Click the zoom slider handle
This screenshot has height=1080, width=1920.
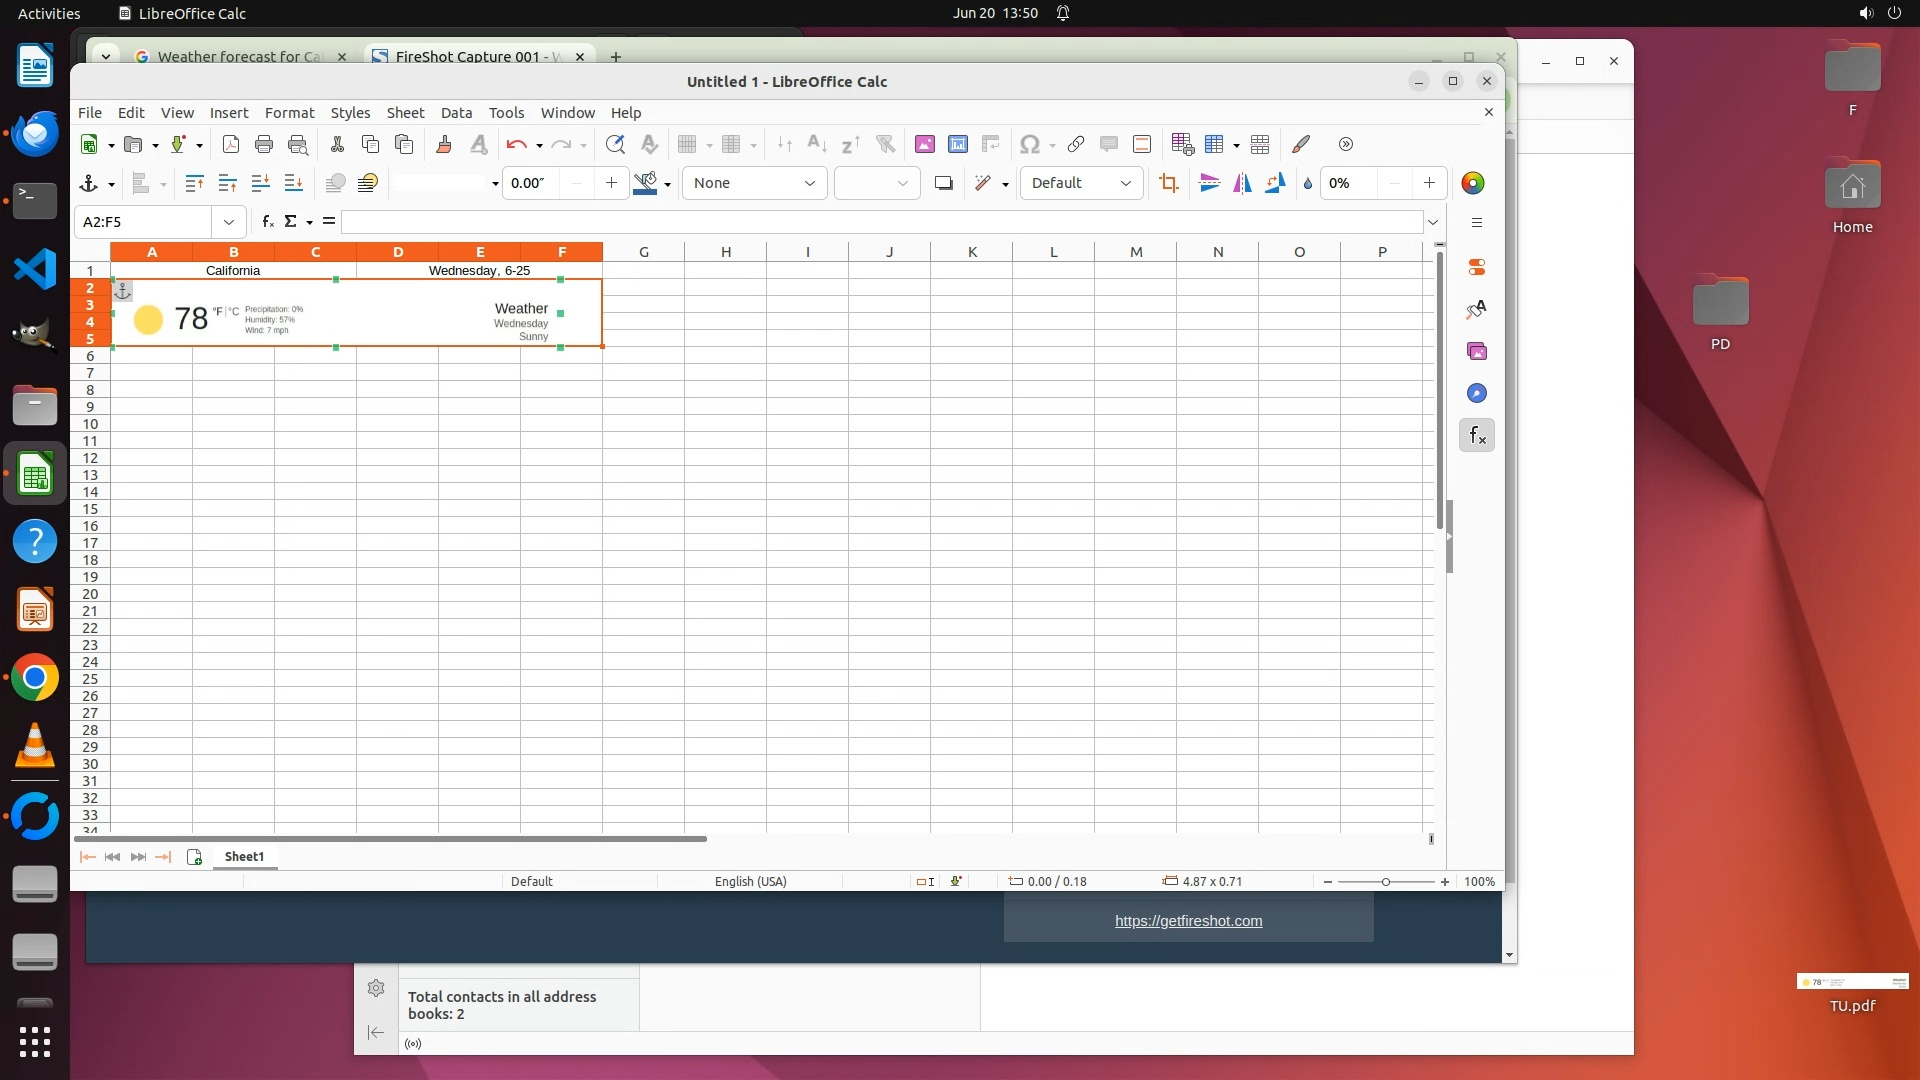[x=1385, y=881]
